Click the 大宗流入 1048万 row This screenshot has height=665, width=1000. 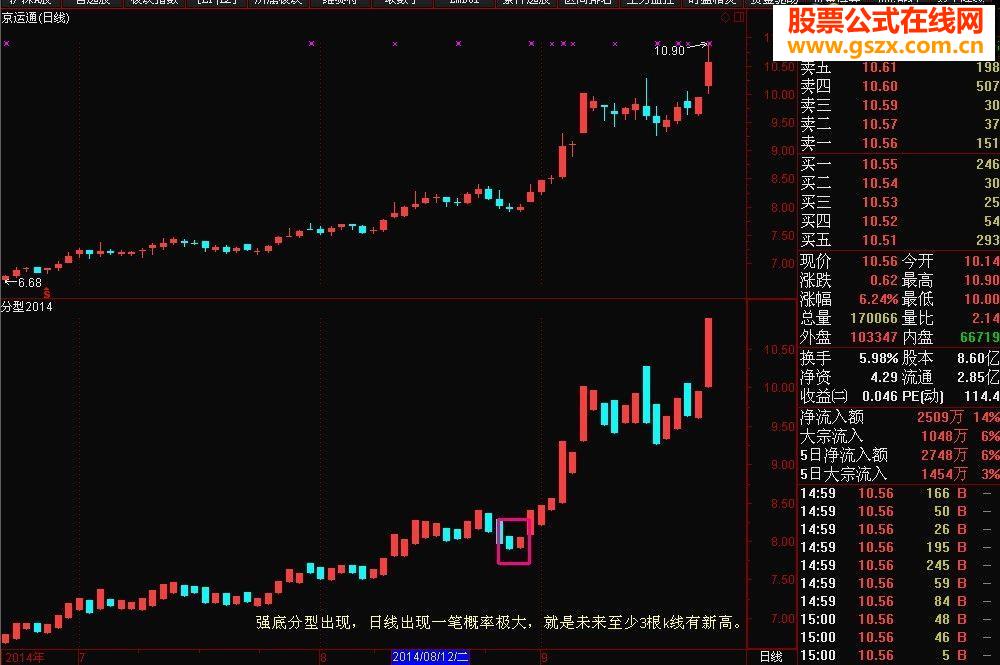pos(899,436)
